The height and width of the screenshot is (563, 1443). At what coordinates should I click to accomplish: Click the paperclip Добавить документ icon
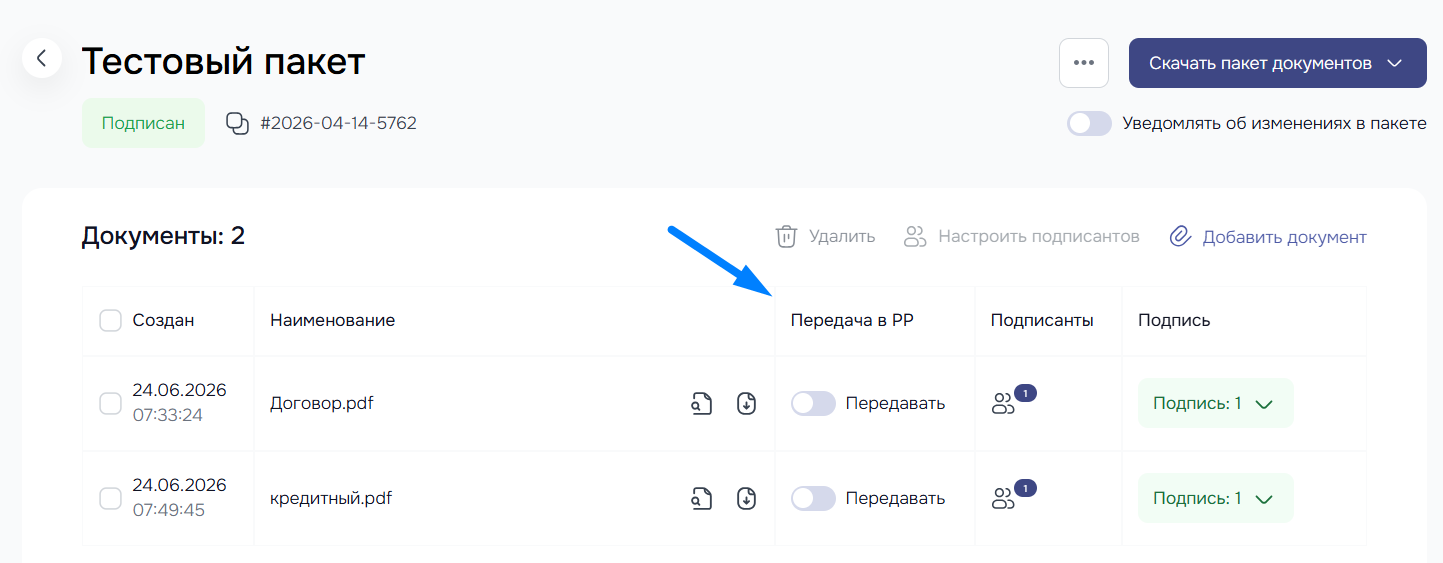(x=1181, y=237)
